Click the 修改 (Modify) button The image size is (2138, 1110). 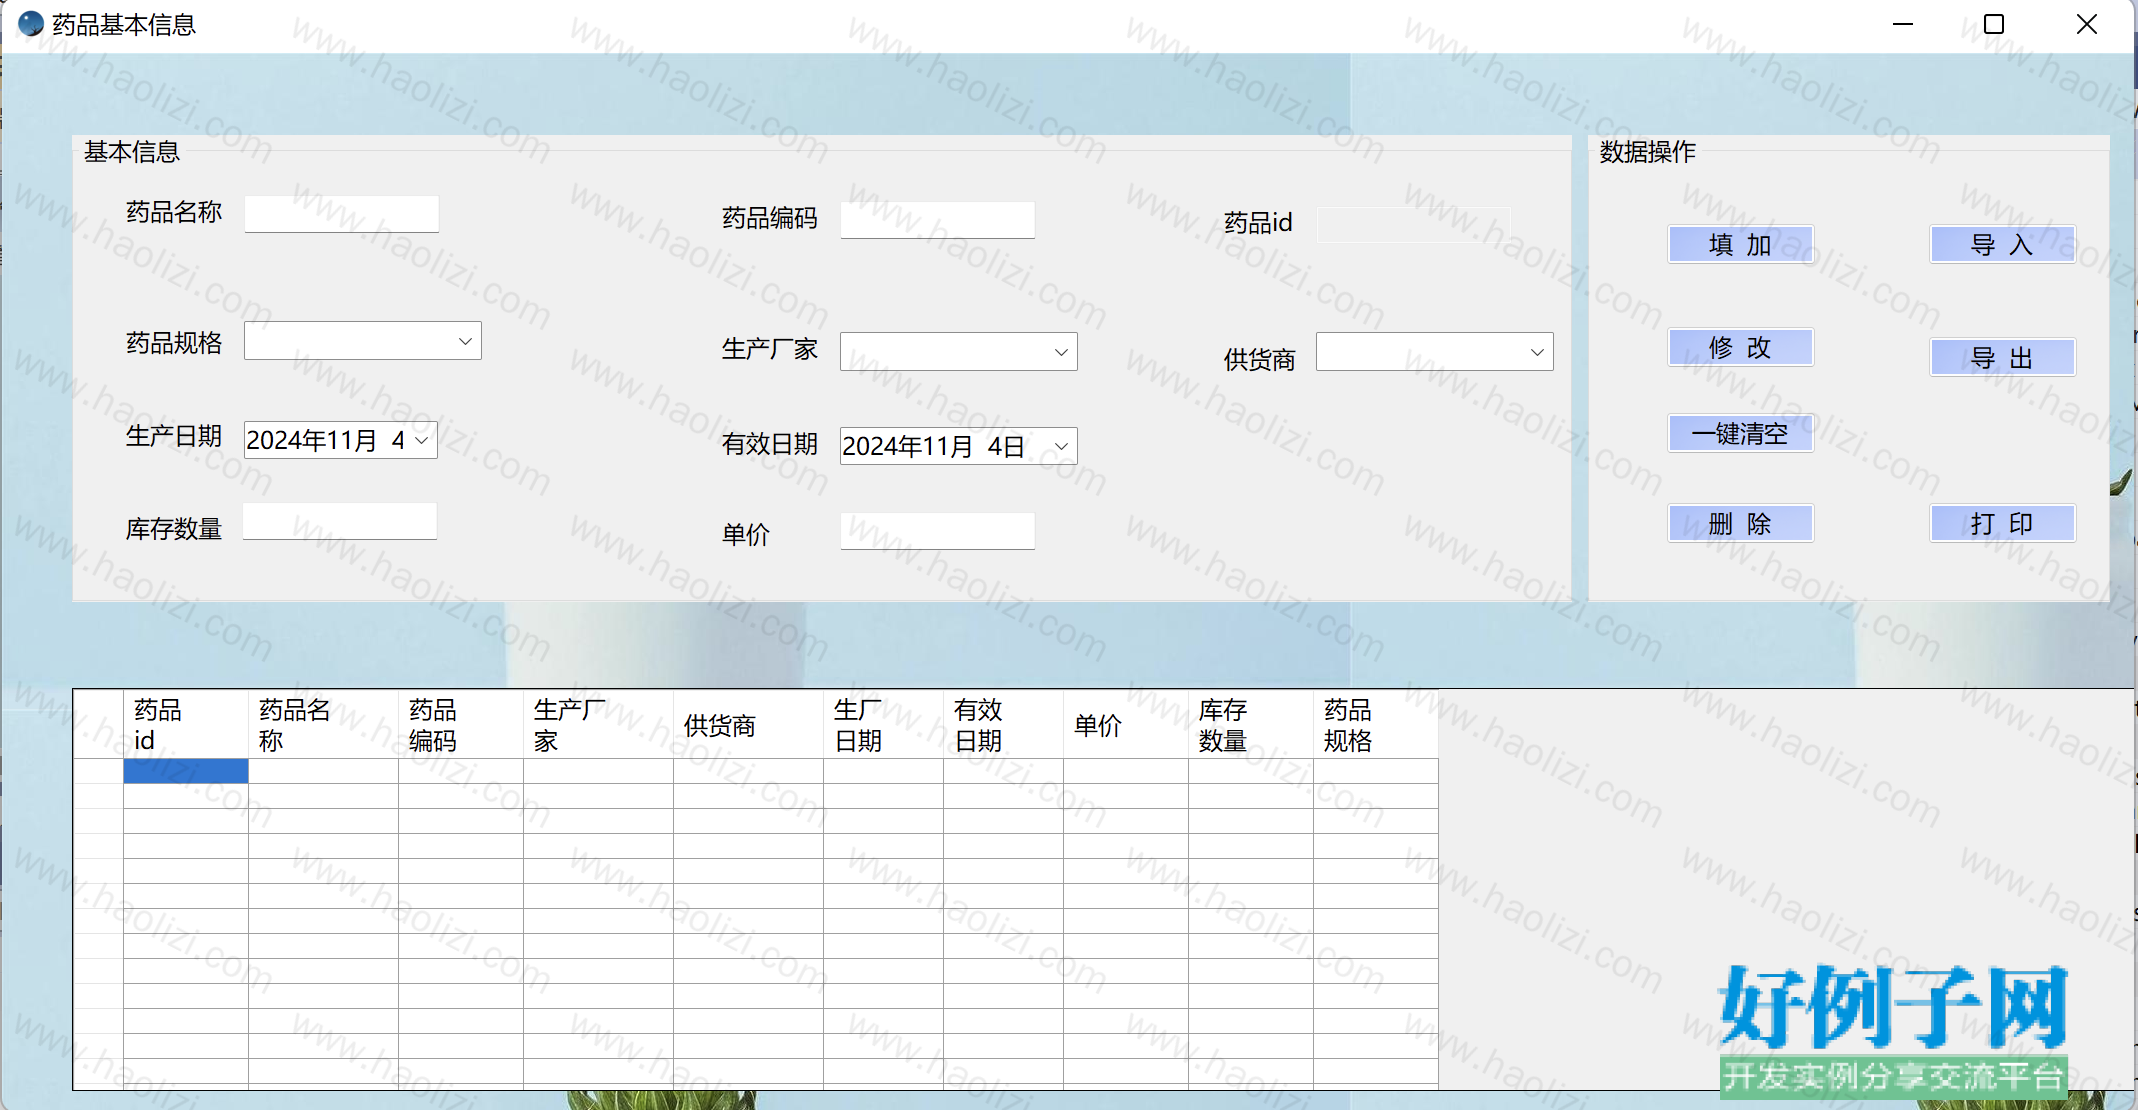pos(1740,347)
